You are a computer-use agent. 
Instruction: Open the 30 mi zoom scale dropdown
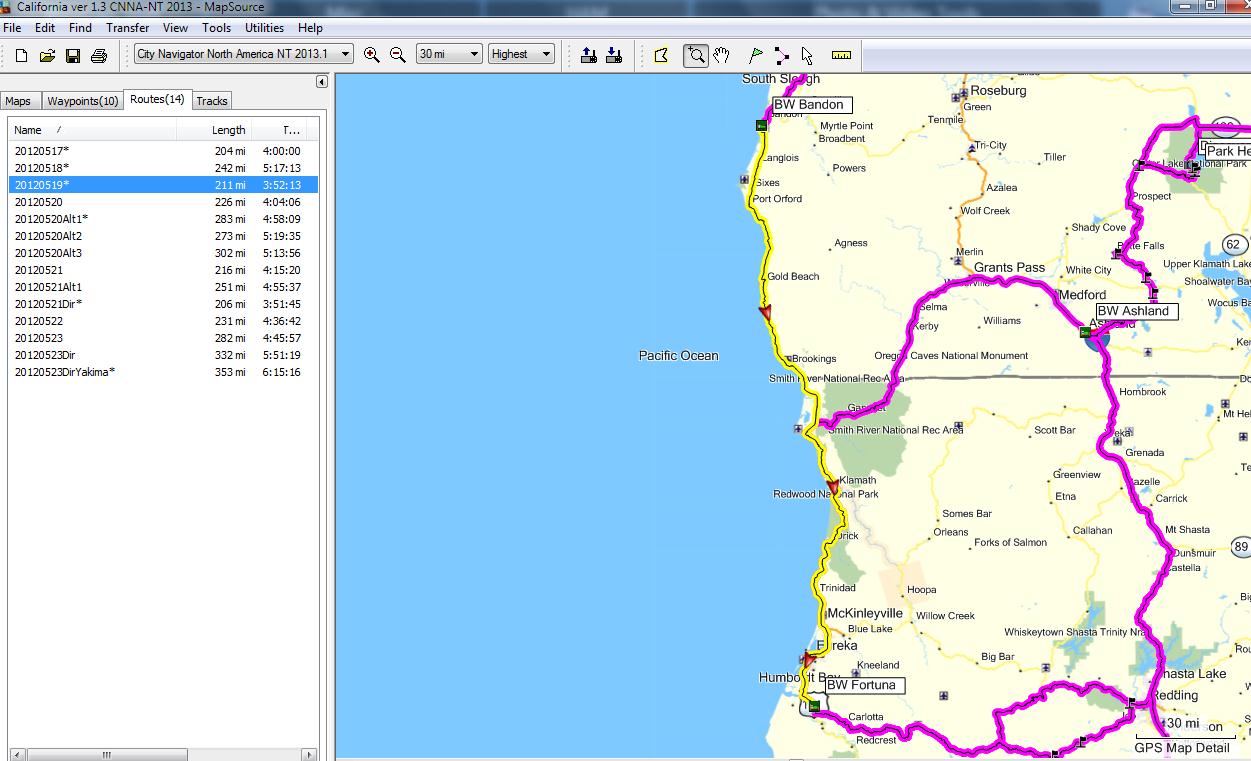pyautogui.click(x=474, y=54)
